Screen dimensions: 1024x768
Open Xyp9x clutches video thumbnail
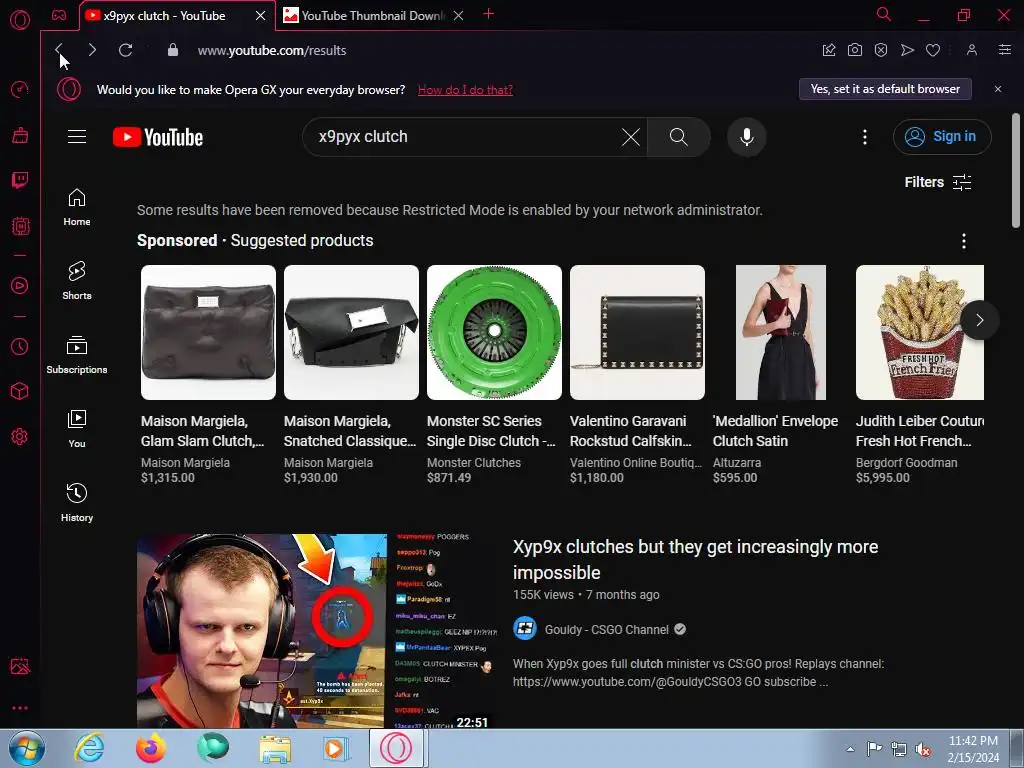coord(317,631)
